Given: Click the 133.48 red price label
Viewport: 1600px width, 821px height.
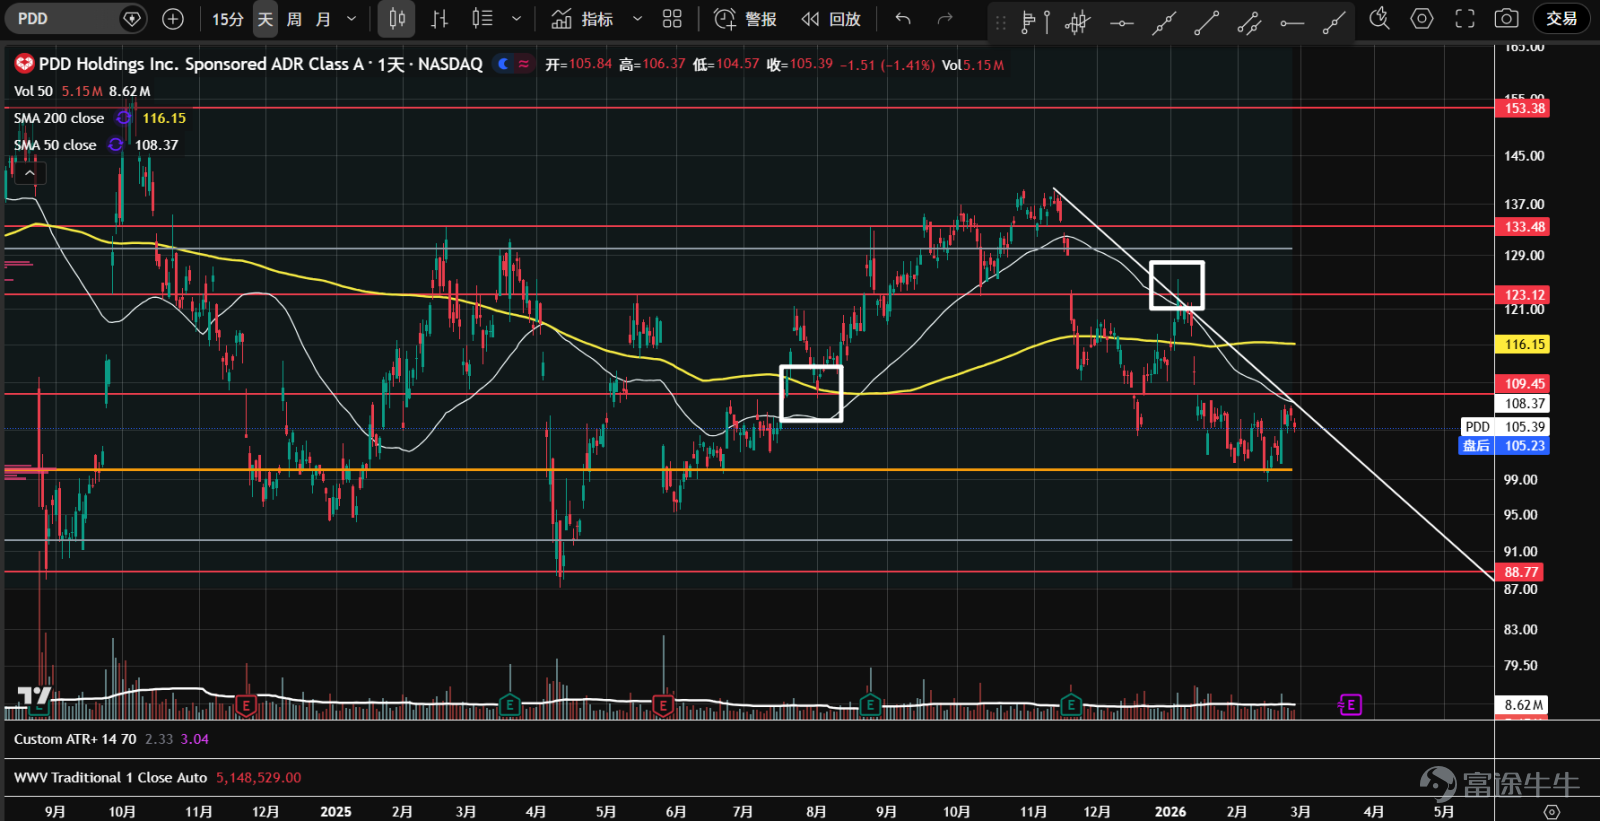Looking at the screenshot, I should click(x=1523, y=227).
